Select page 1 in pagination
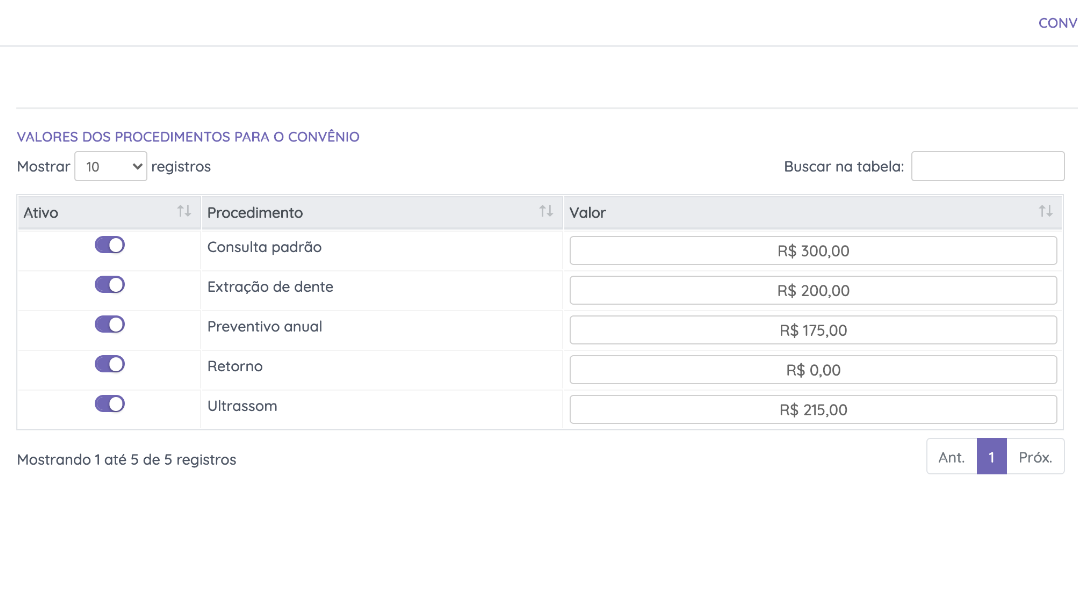Screen dimensions: 1078x608 coord(991,457)
